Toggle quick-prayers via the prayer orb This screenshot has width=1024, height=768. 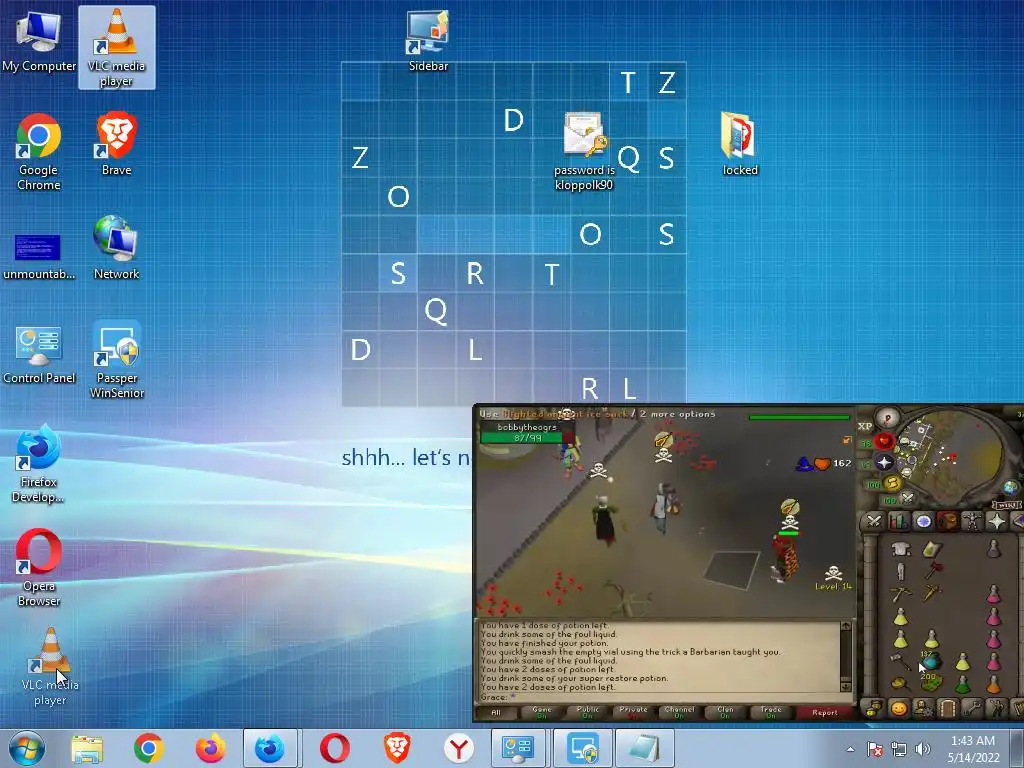884,462
